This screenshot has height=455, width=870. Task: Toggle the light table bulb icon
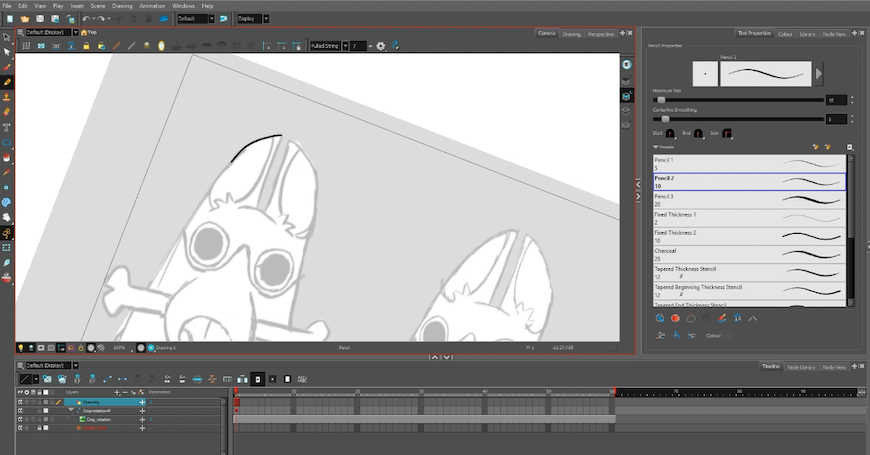click(x=21, y=348)
